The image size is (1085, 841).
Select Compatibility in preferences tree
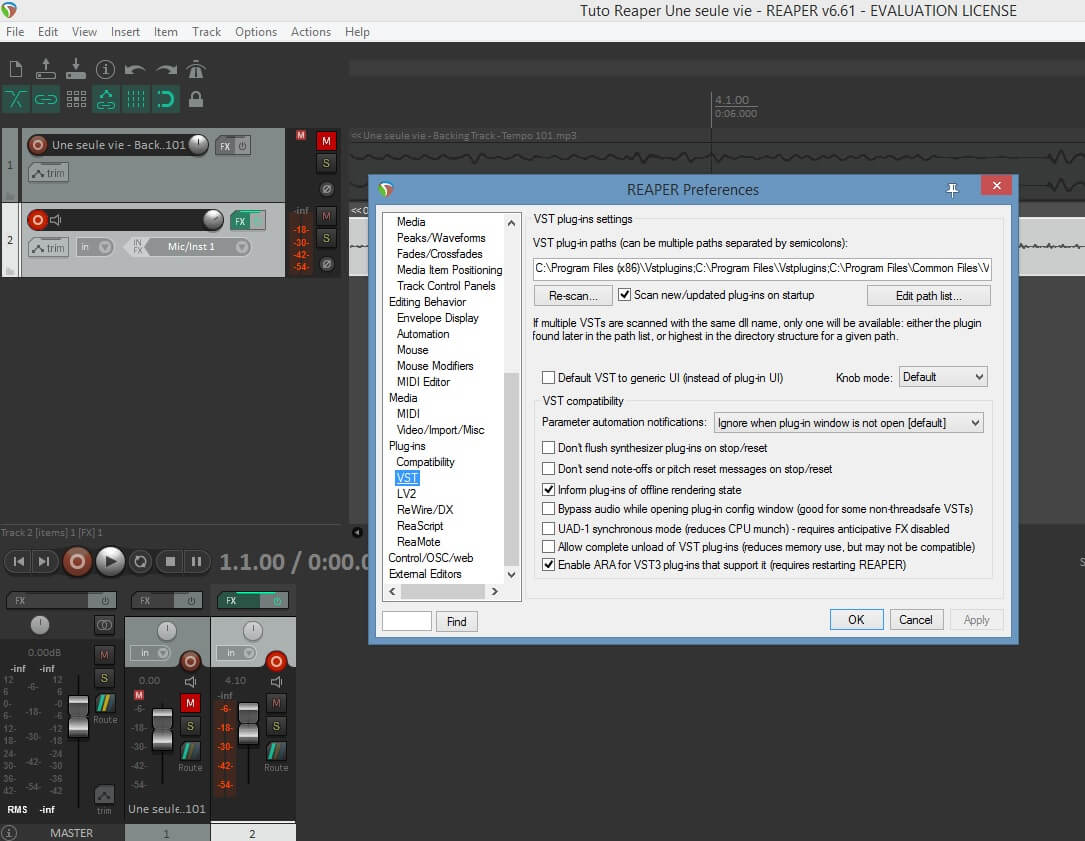point(425,462)
